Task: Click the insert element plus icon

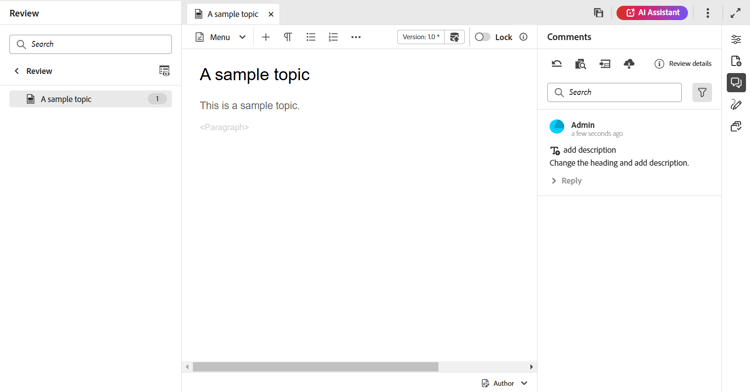Action: pyautogui.click(x=265, y=37)
